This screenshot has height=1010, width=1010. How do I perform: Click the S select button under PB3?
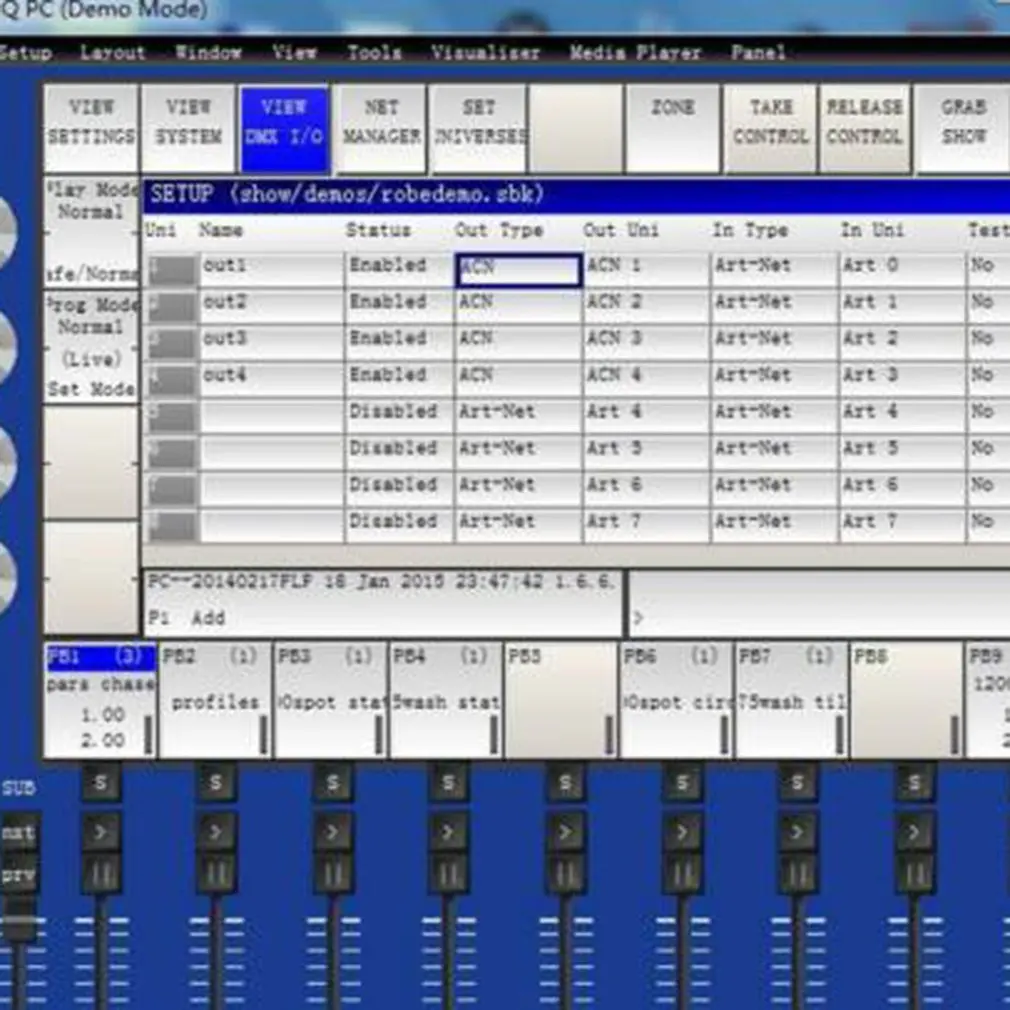tap(333, 782)
